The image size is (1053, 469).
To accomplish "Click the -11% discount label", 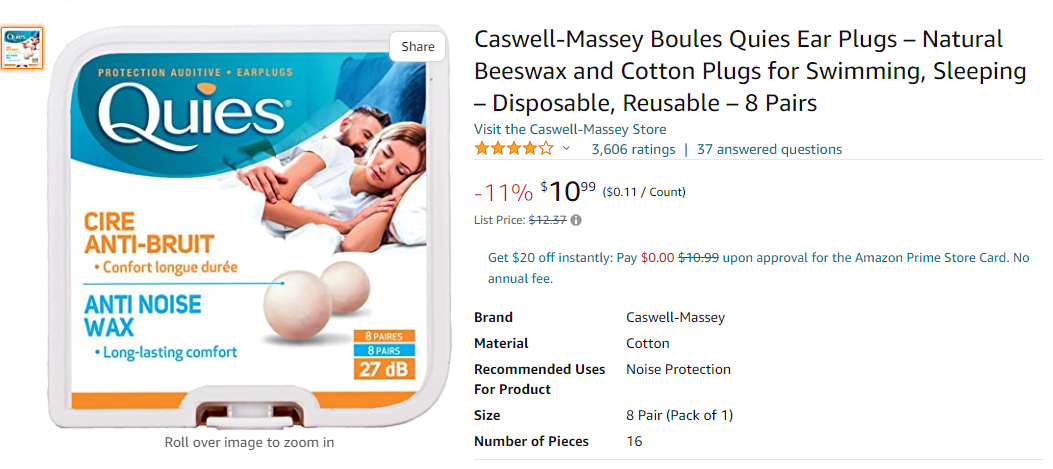I will pyautogui.click(x=503, y=192).
